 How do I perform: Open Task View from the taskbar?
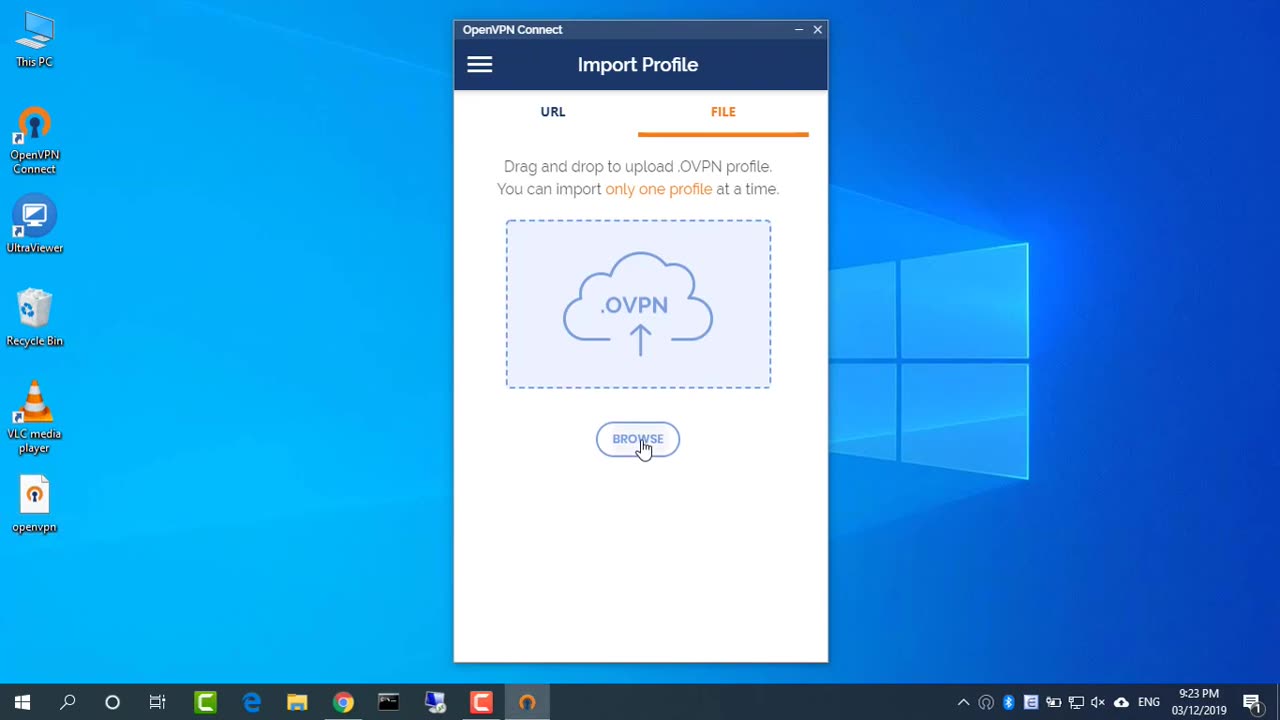tap(158, 702)
